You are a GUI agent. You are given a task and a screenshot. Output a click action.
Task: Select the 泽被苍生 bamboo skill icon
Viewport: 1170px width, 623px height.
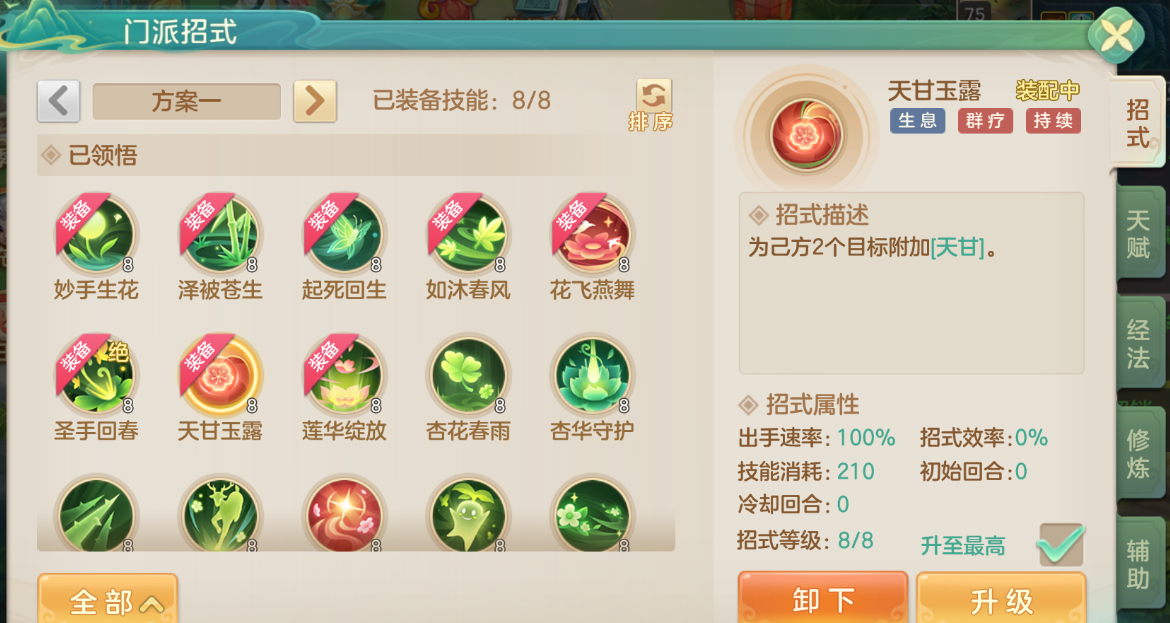220,235
